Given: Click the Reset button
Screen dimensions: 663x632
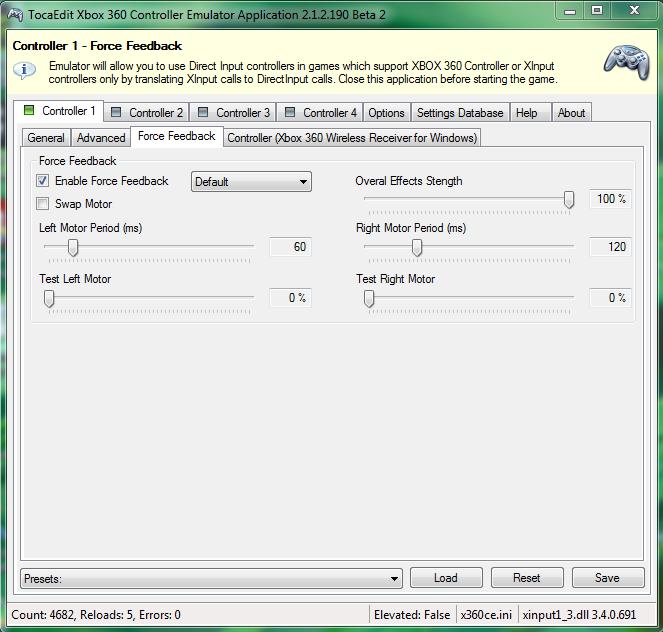Looking at the screenshot, I should pyautogui.click(x=527, y=578).
